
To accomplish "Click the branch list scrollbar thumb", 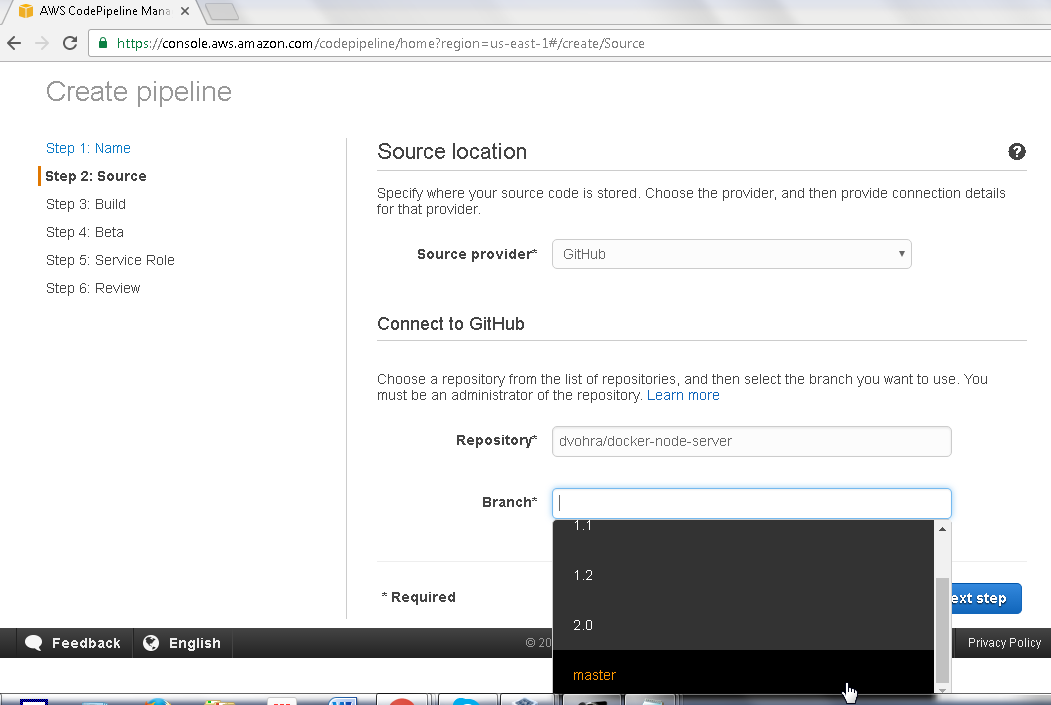I will (942, 630).
